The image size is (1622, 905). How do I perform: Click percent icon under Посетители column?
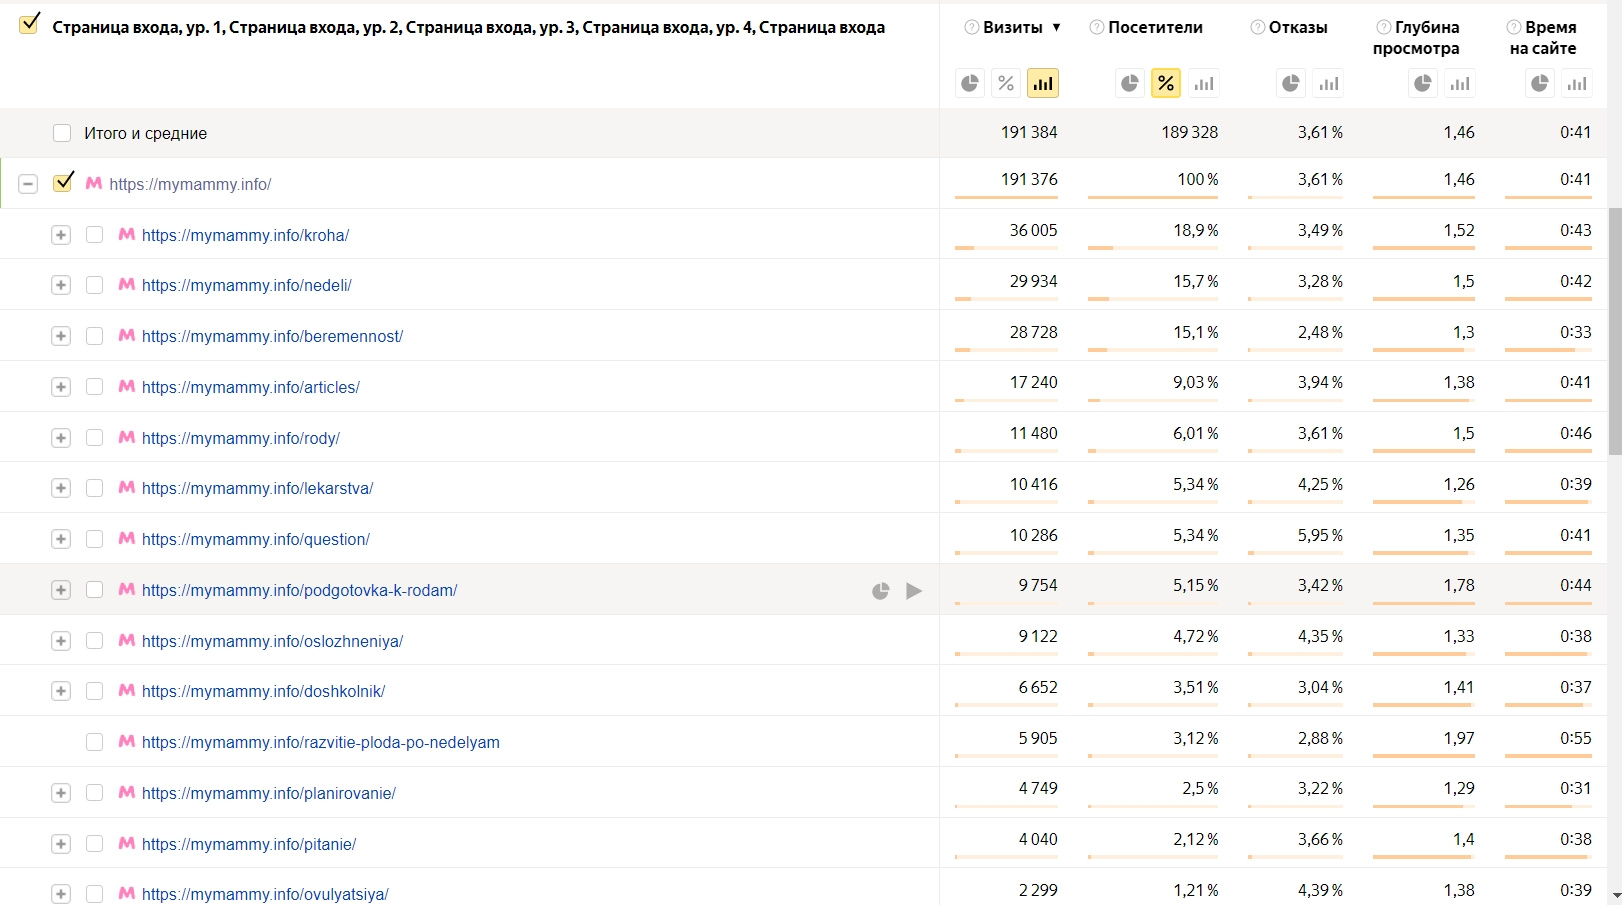[1166, 84]
